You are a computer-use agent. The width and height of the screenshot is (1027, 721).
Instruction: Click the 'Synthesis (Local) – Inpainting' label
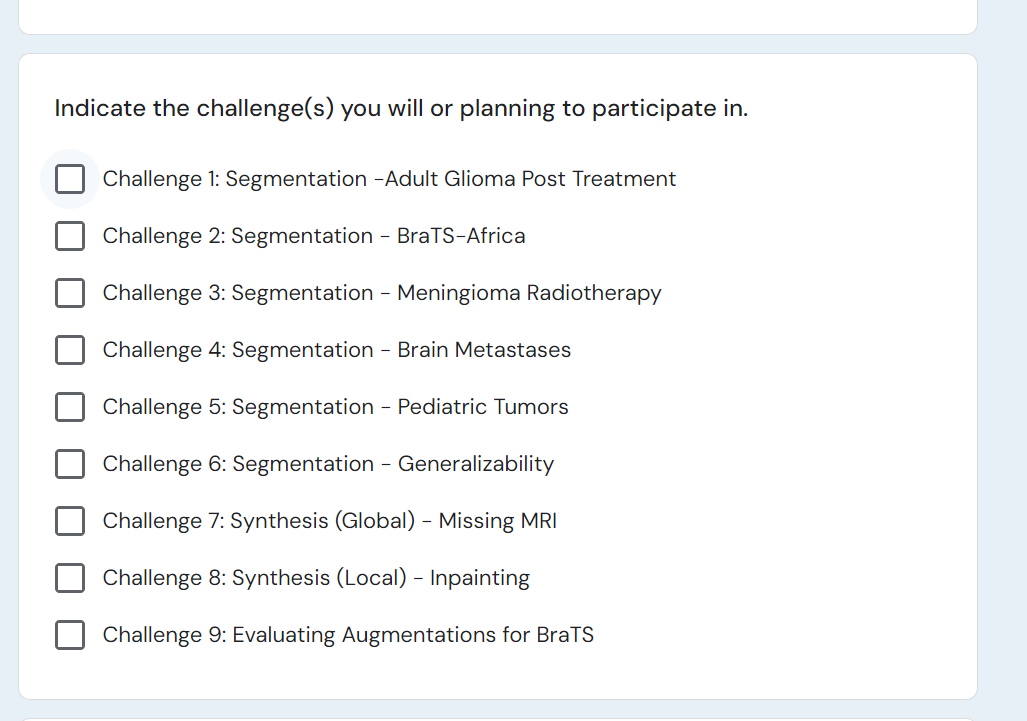[x=381, y=578]
